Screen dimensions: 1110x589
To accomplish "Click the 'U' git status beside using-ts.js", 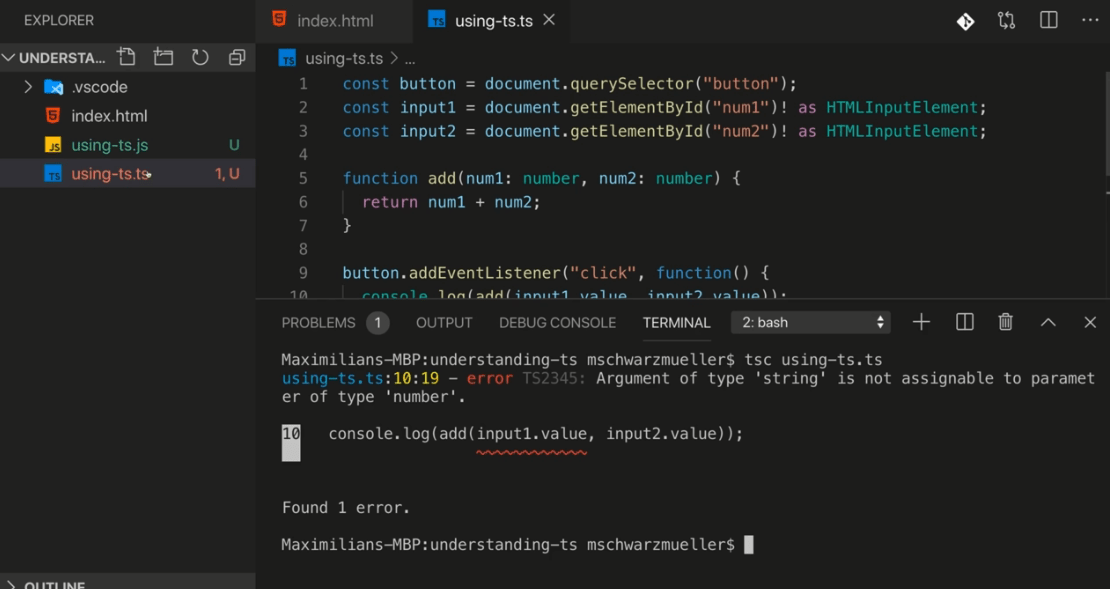I will click(x=234, y=145).
